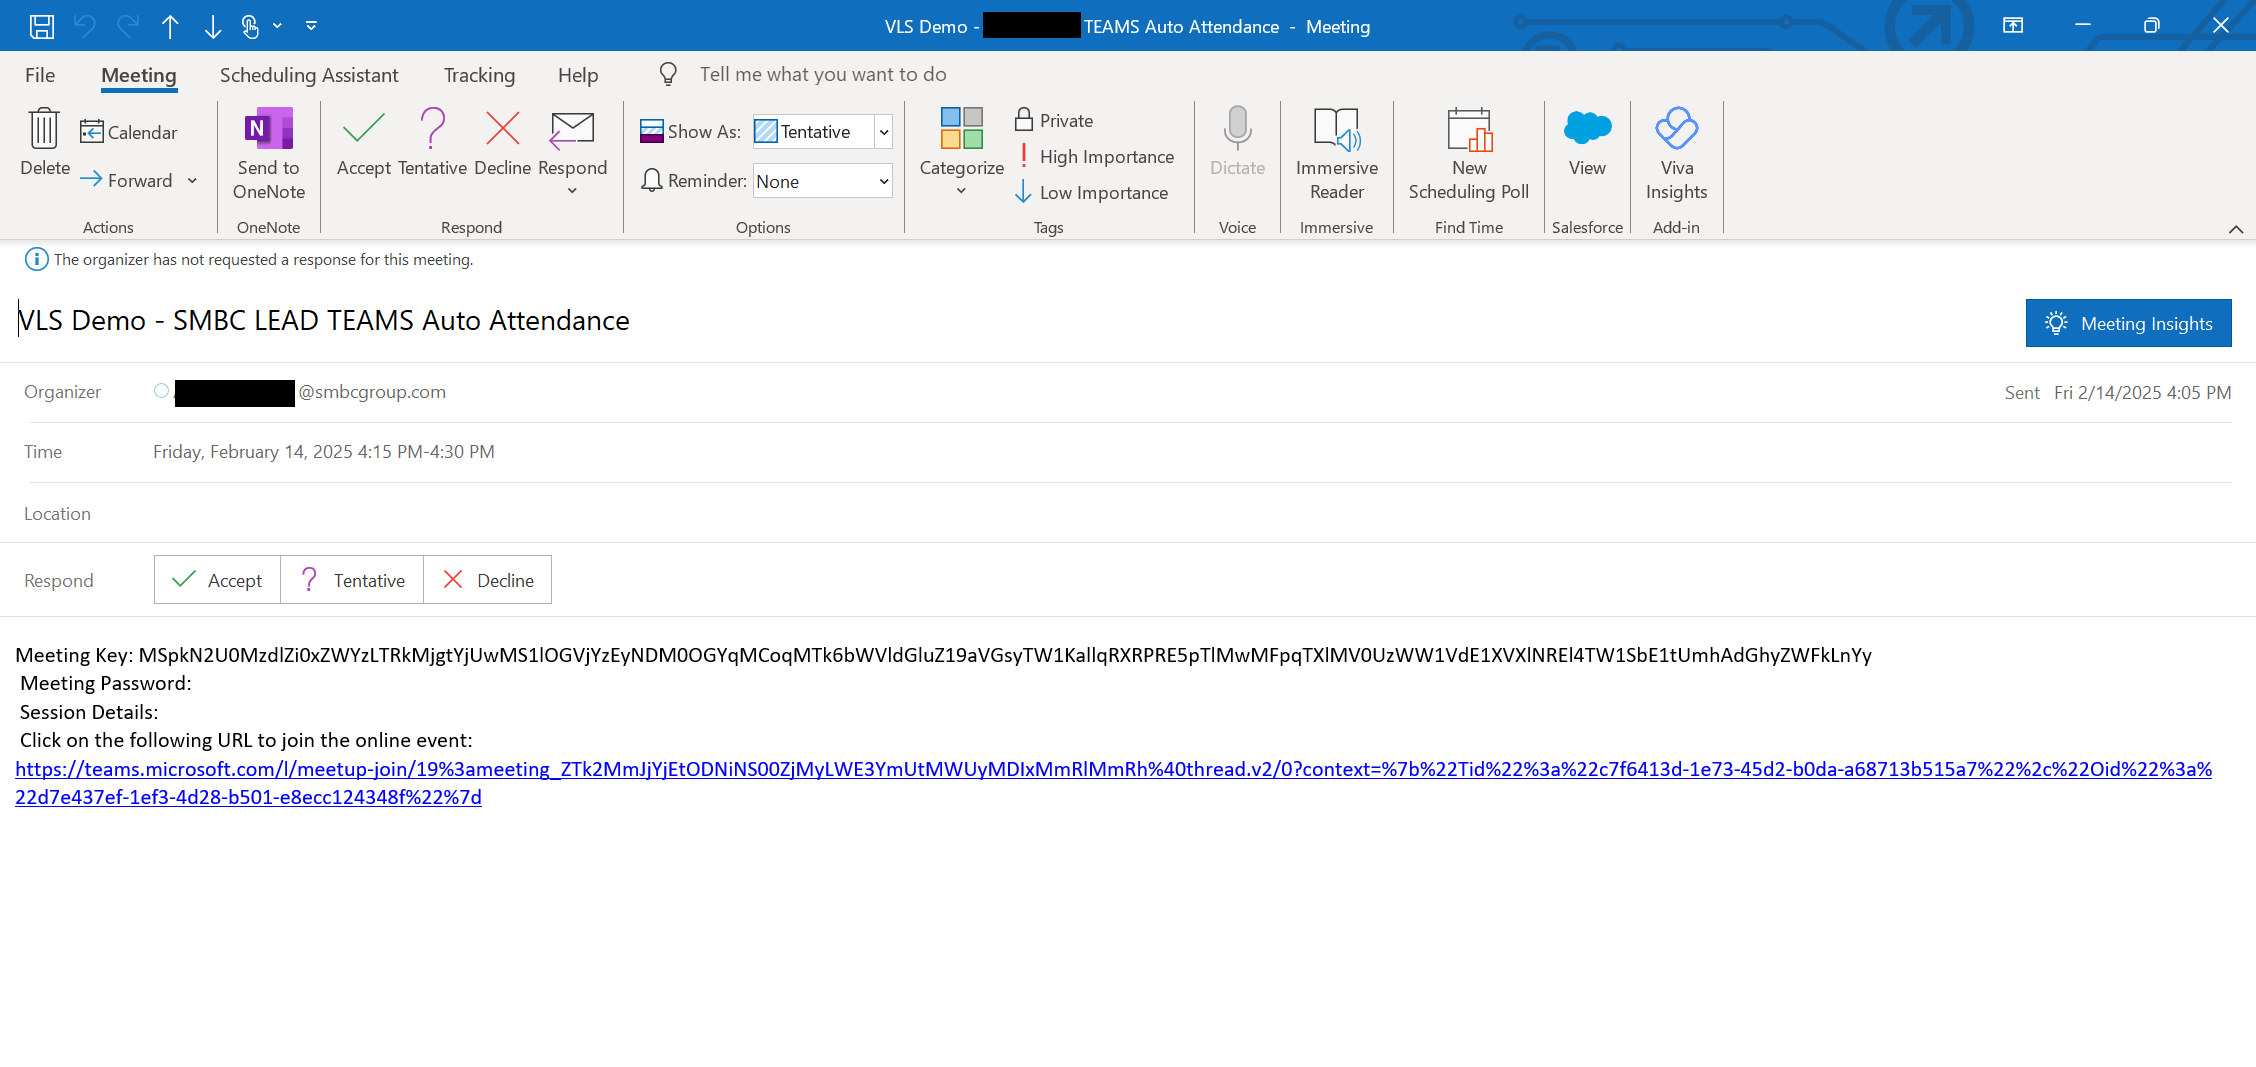Expand the Forward options arrow
Viewport: 2256px width, 1067px height.
pos(192,180)
